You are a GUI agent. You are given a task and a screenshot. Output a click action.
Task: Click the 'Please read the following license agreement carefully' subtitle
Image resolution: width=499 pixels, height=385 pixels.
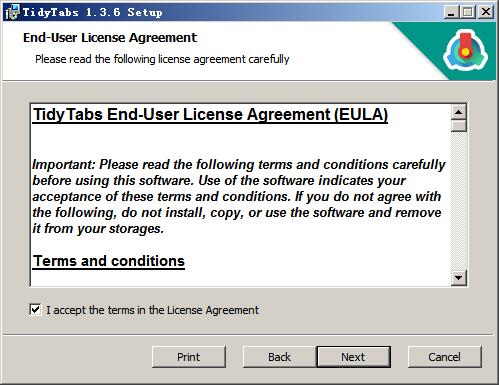click(162, 59)
